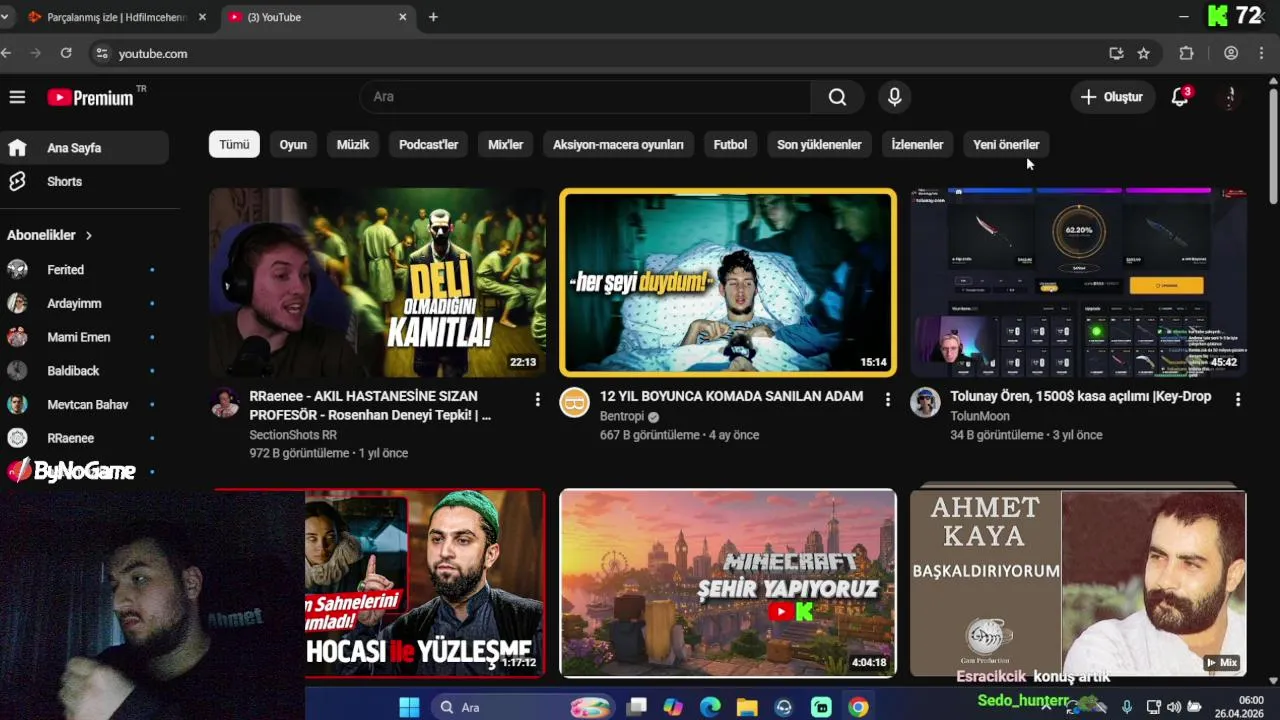Expand the Abonelikler section
This screenshot has height=720, width=1280.
click(50, 235)
